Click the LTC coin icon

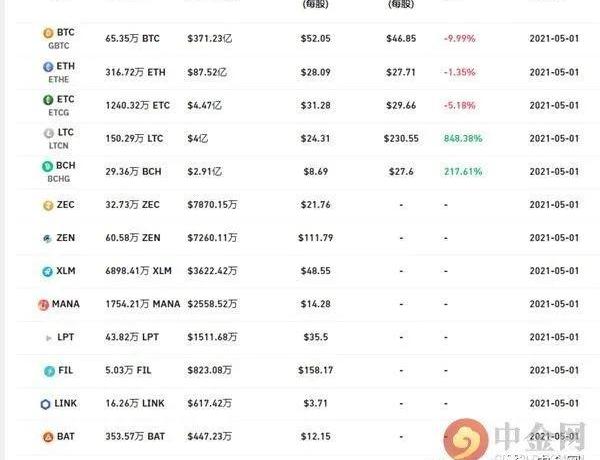click(47, 132)
